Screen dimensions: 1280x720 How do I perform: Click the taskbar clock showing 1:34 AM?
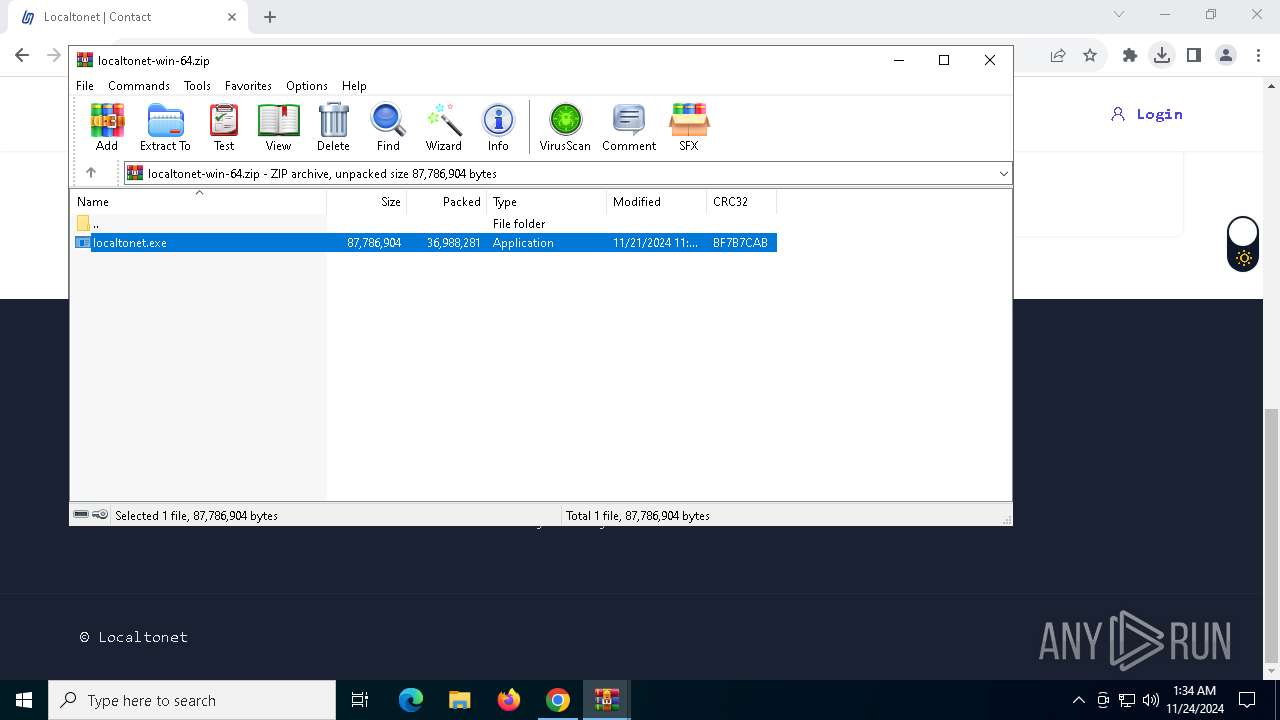(x=1194, y=700)
